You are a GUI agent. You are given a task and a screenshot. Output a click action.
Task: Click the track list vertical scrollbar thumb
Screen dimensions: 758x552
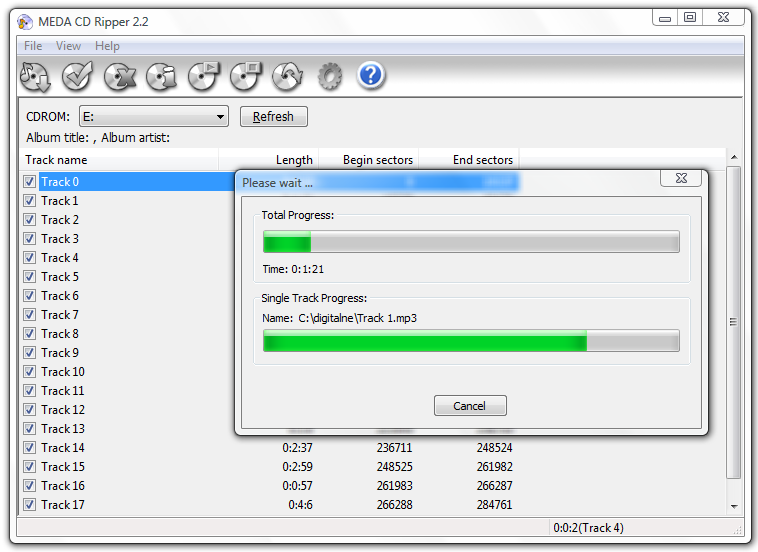pos(733,322)
